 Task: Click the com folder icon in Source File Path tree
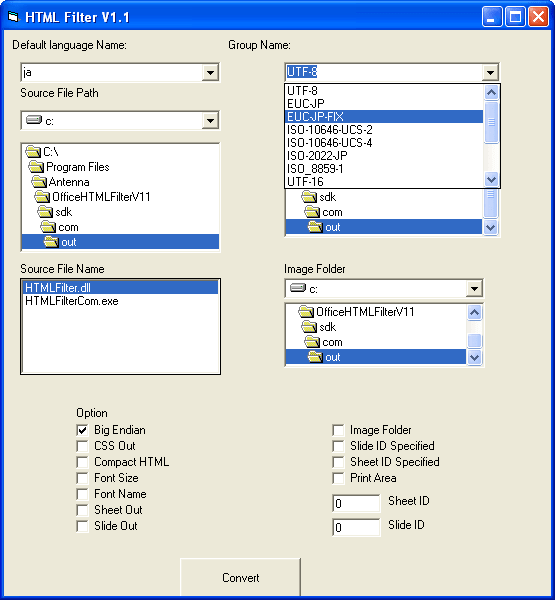click(48, 227)
